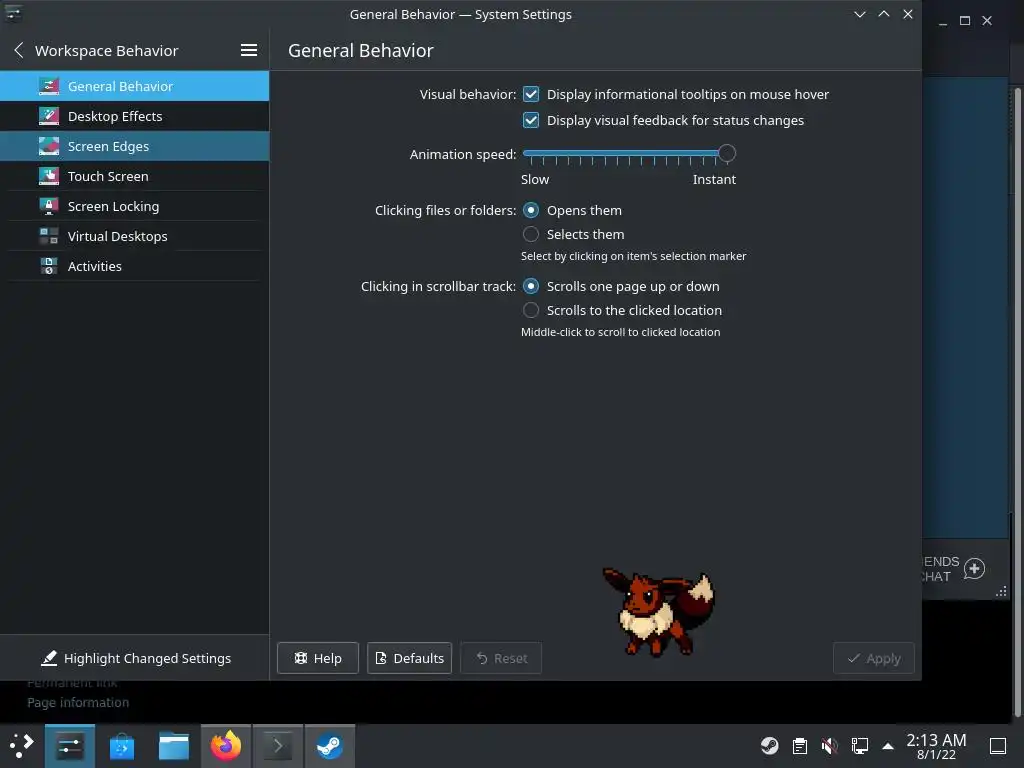The image size is (1024, 768).
Task: Select General Behavior in sidebar
Action: [x=135, y=86]
